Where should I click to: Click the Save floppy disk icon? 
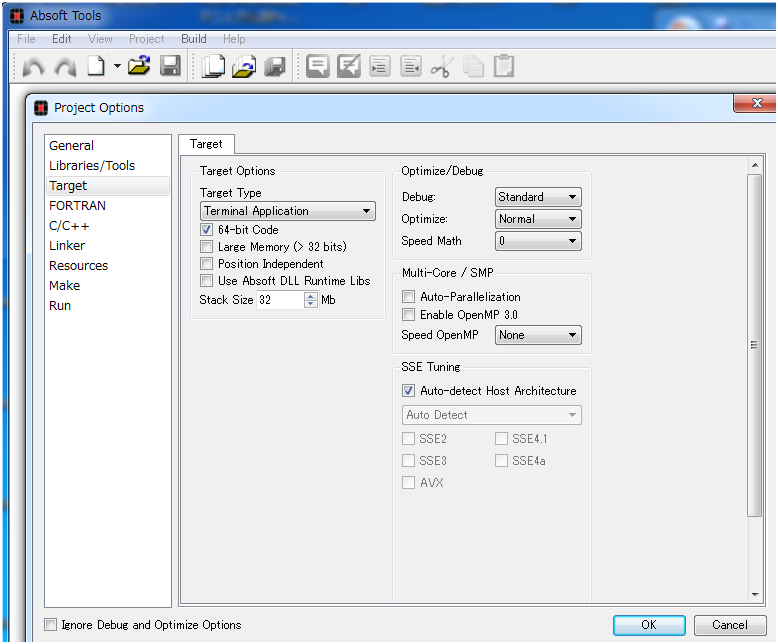(x=170, y=65)
